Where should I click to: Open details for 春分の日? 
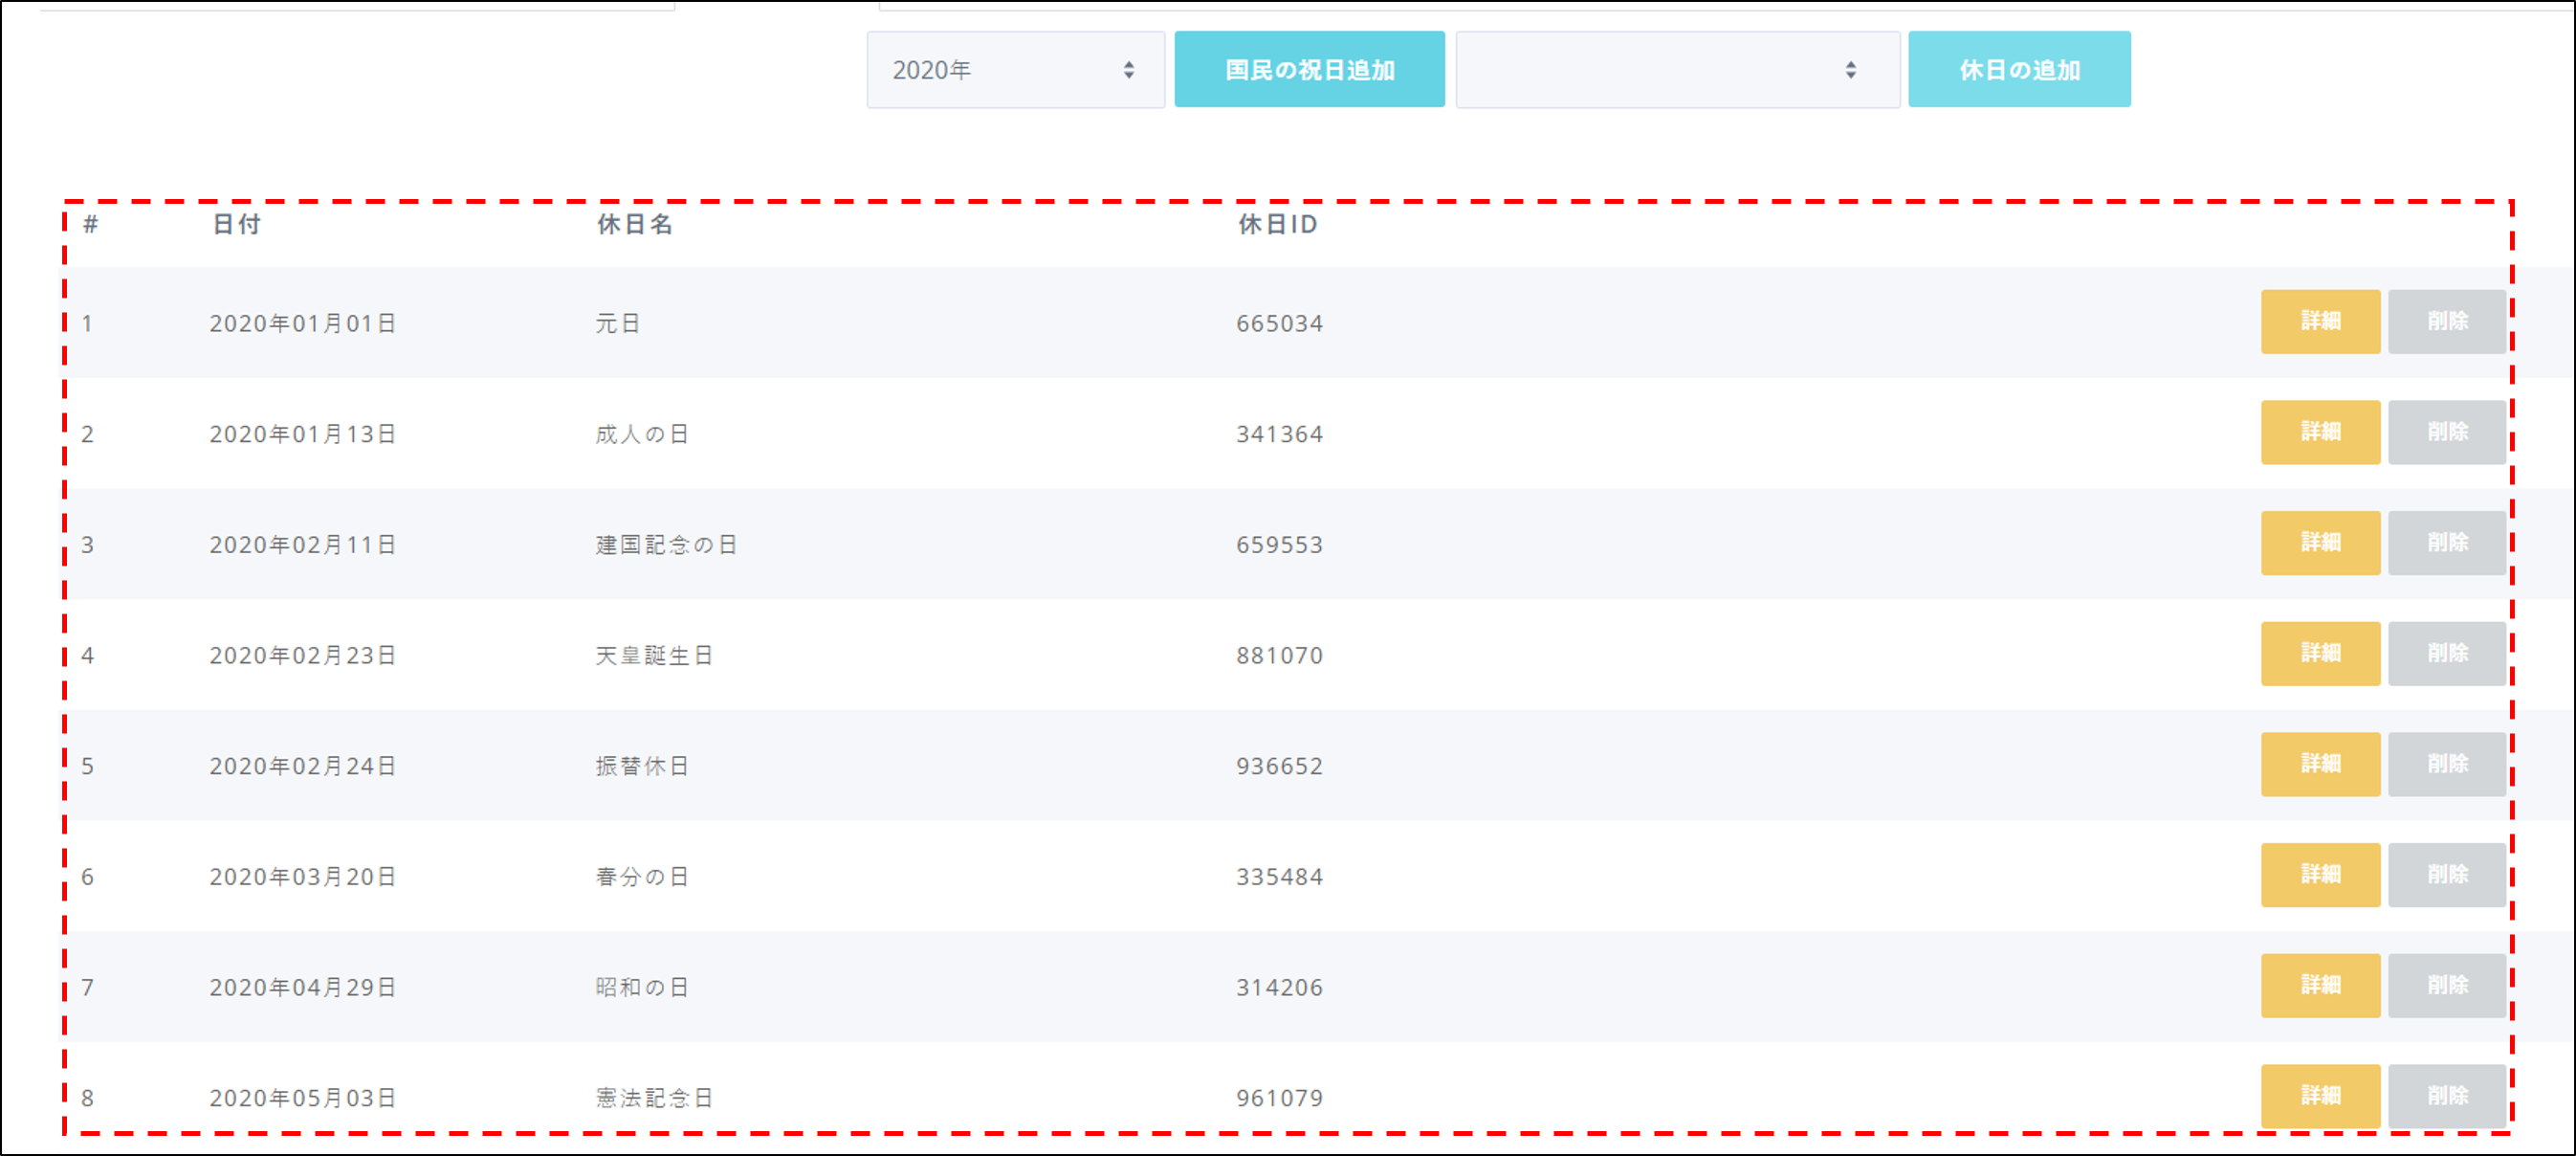(2319, 875)
